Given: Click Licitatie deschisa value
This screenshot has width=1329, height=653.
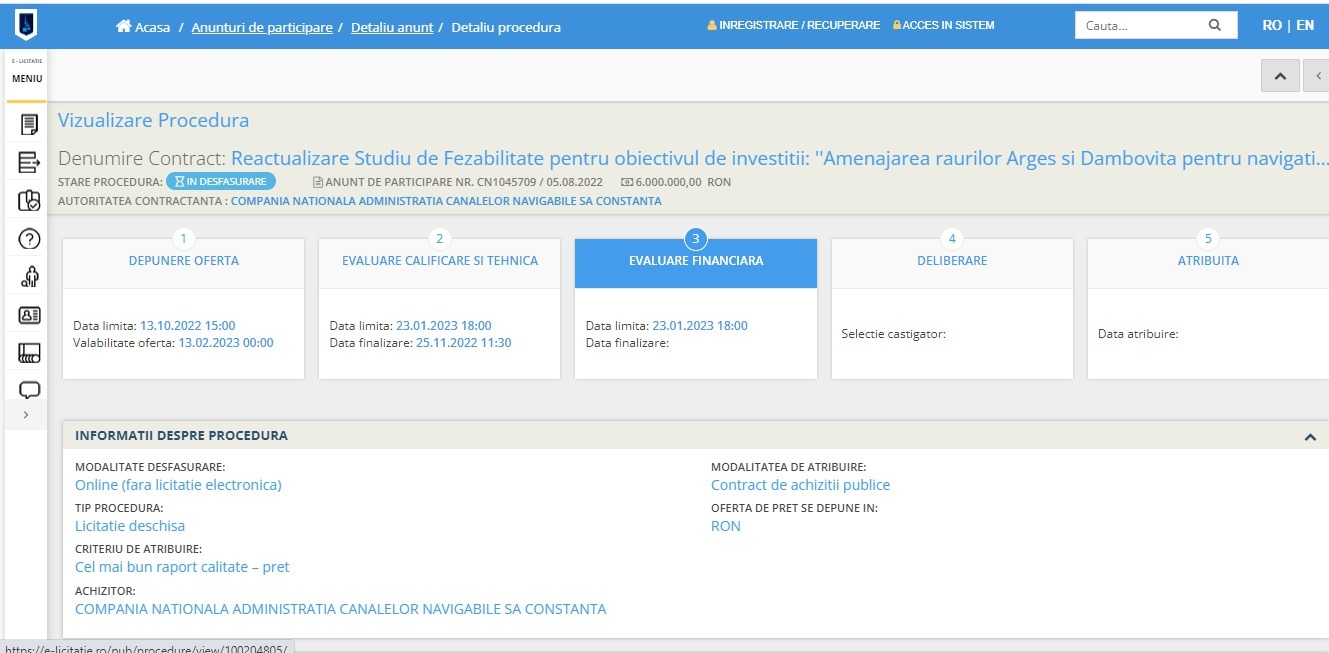Looking at the screenshot, I should (130, 526).
